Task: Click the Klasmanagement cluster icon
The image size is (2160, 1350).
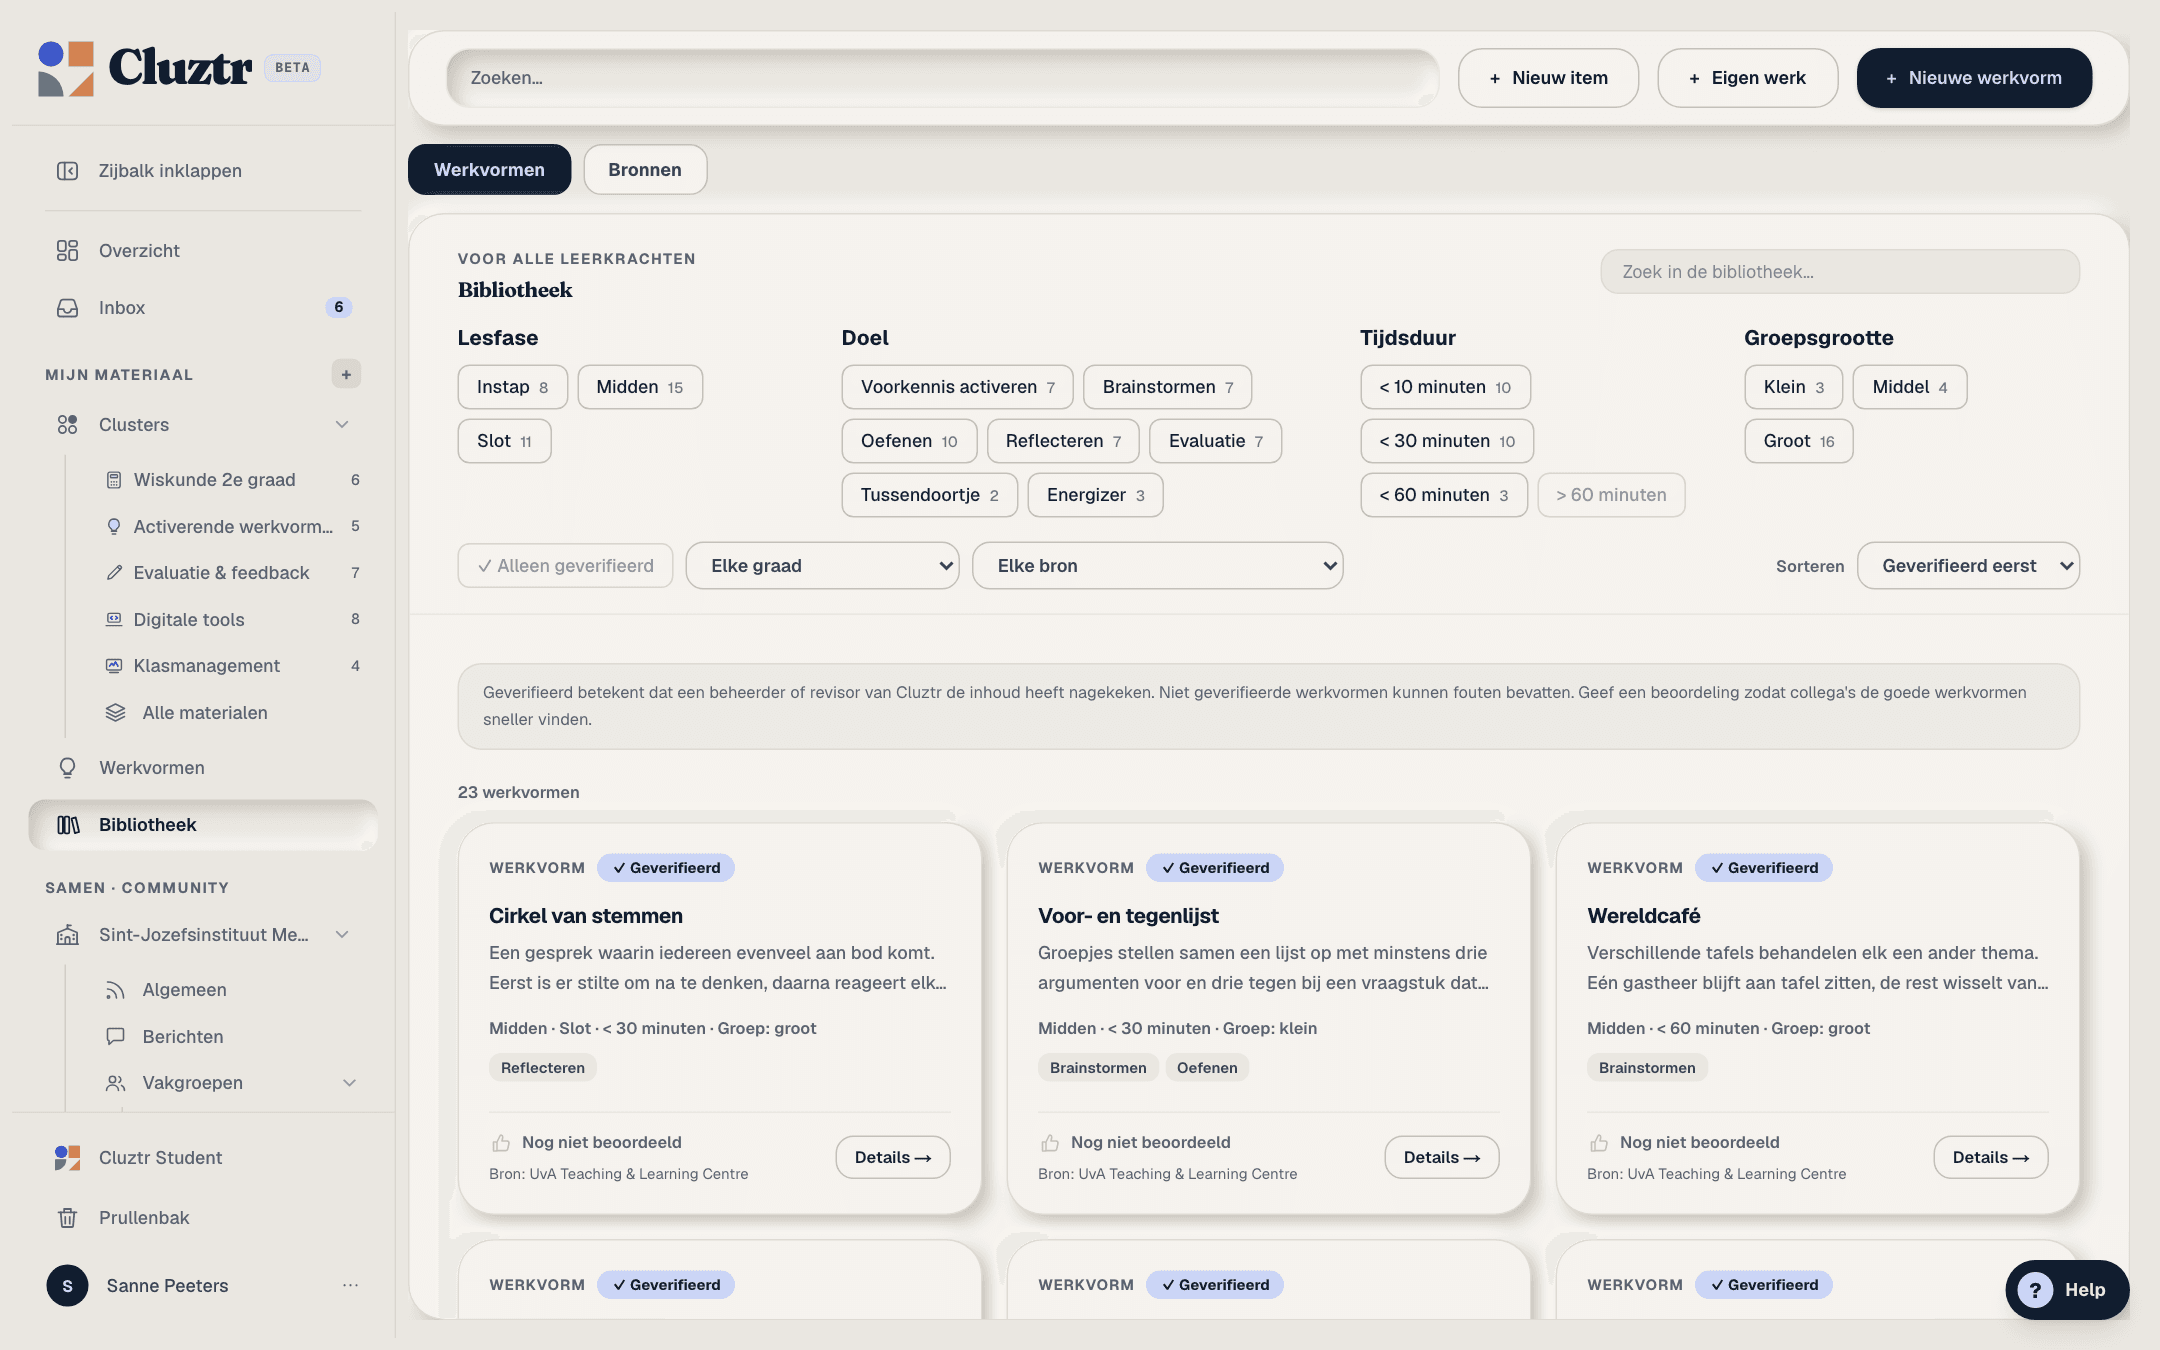Action: tap(114, 666)
